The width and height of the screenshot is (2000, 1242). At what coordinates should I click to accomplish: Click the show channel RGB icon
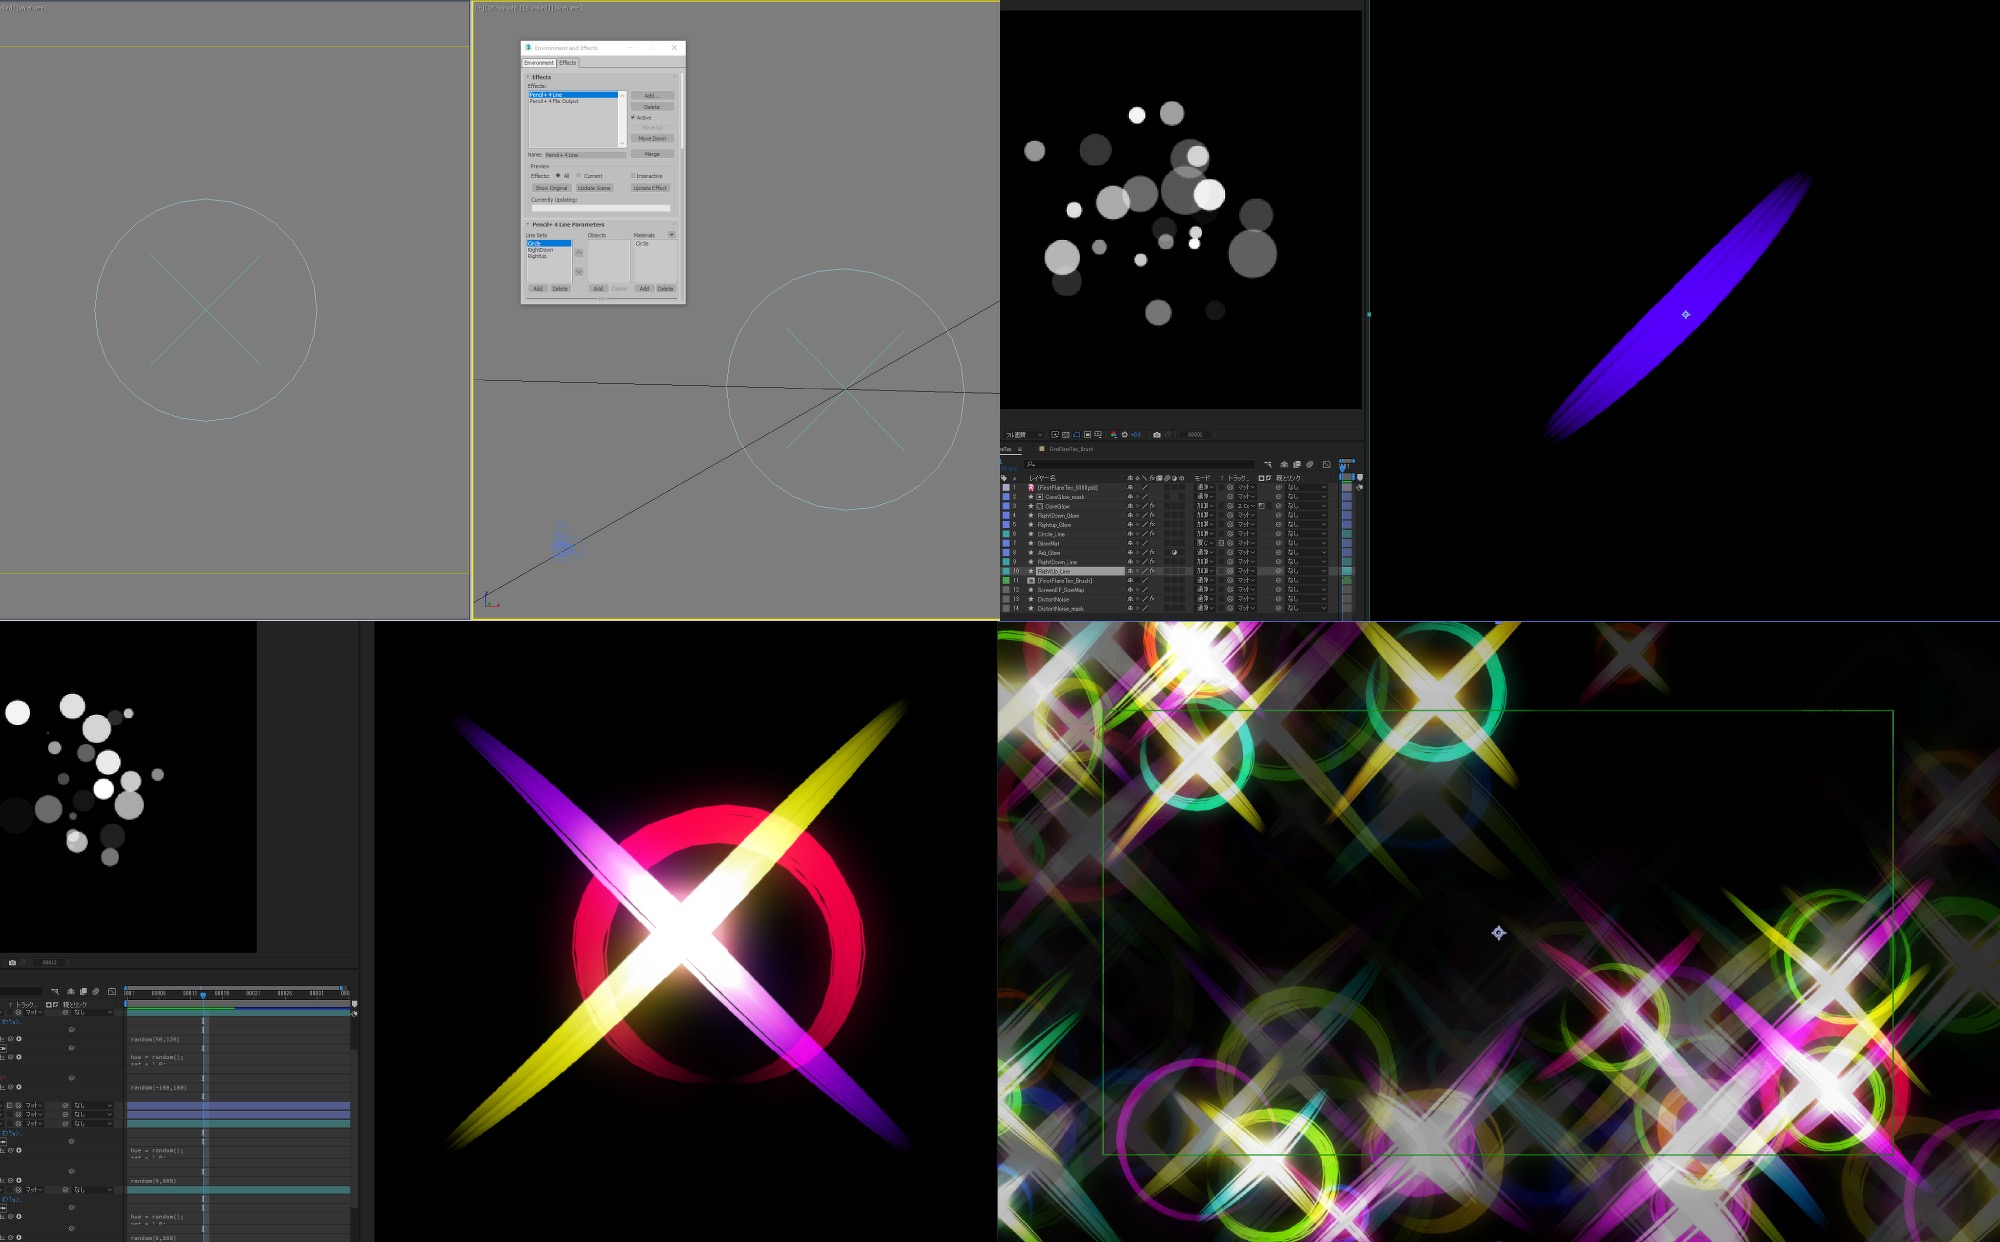coord(1113,435)
